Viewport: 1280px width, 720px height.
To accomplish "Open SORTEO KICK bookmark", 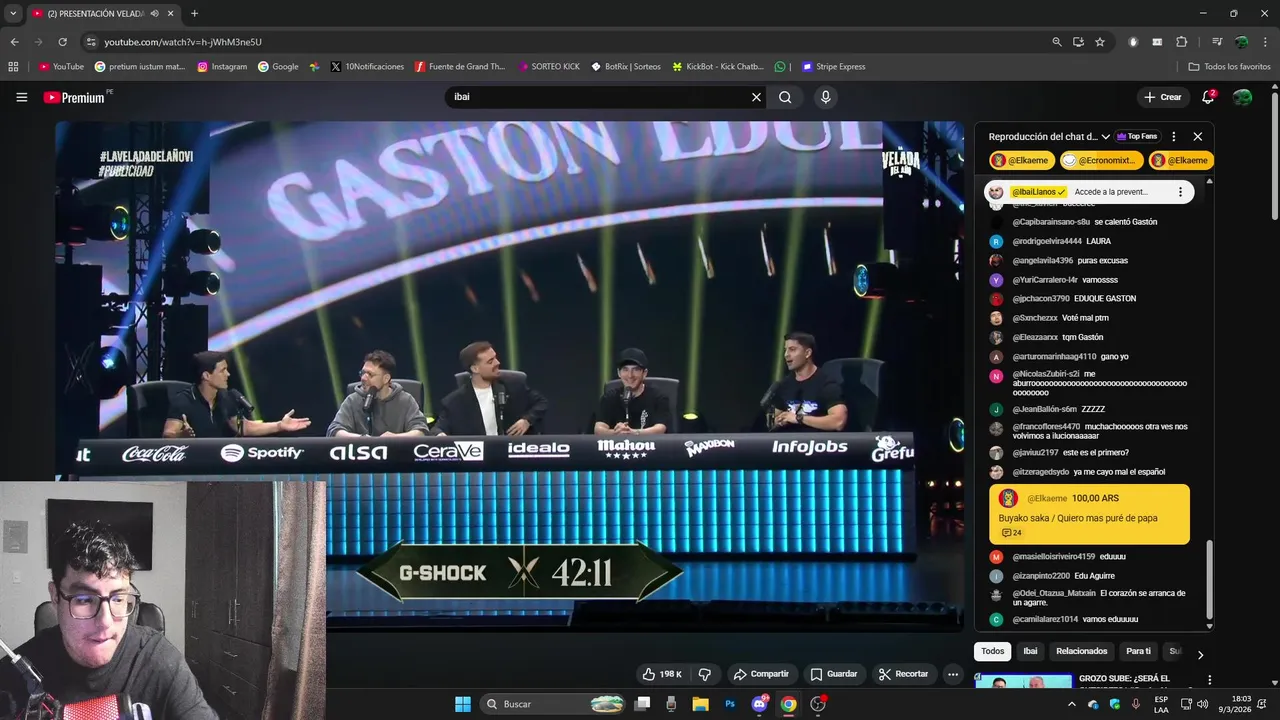I will click(x=549, y=67).
